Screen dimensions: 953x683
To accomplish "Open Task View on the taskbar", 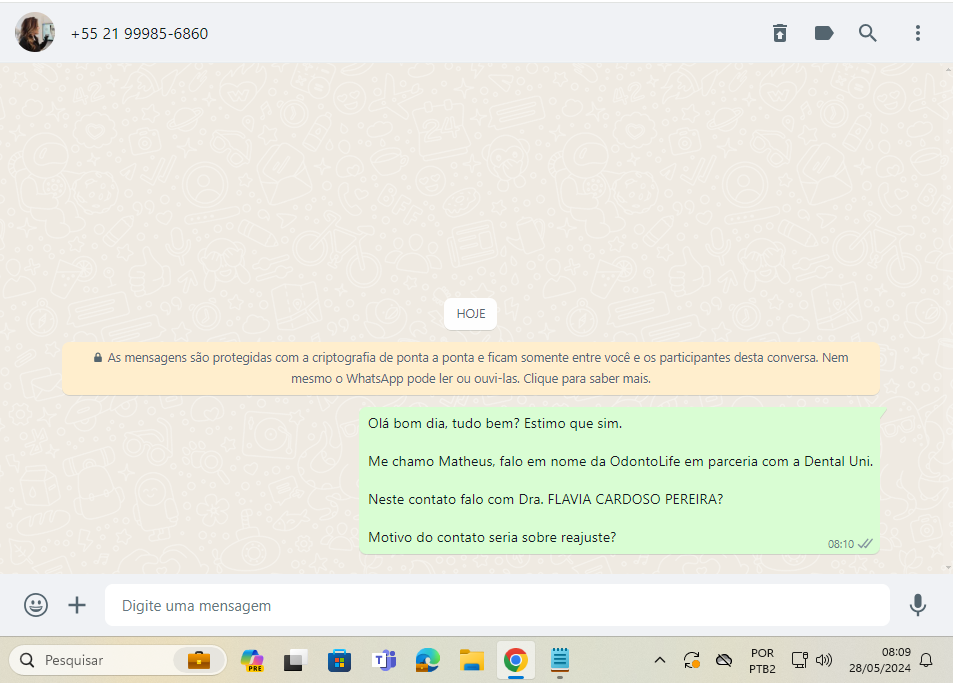I will tap(296, 660).
